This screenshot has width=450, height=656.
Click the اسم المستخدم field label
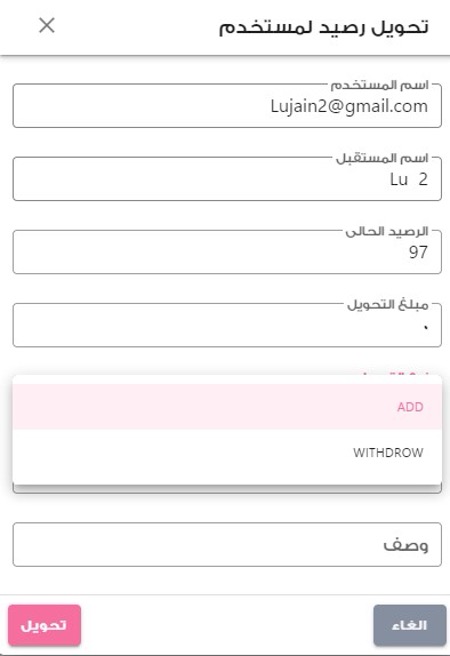pyautogui.click(x=380, y=85)
